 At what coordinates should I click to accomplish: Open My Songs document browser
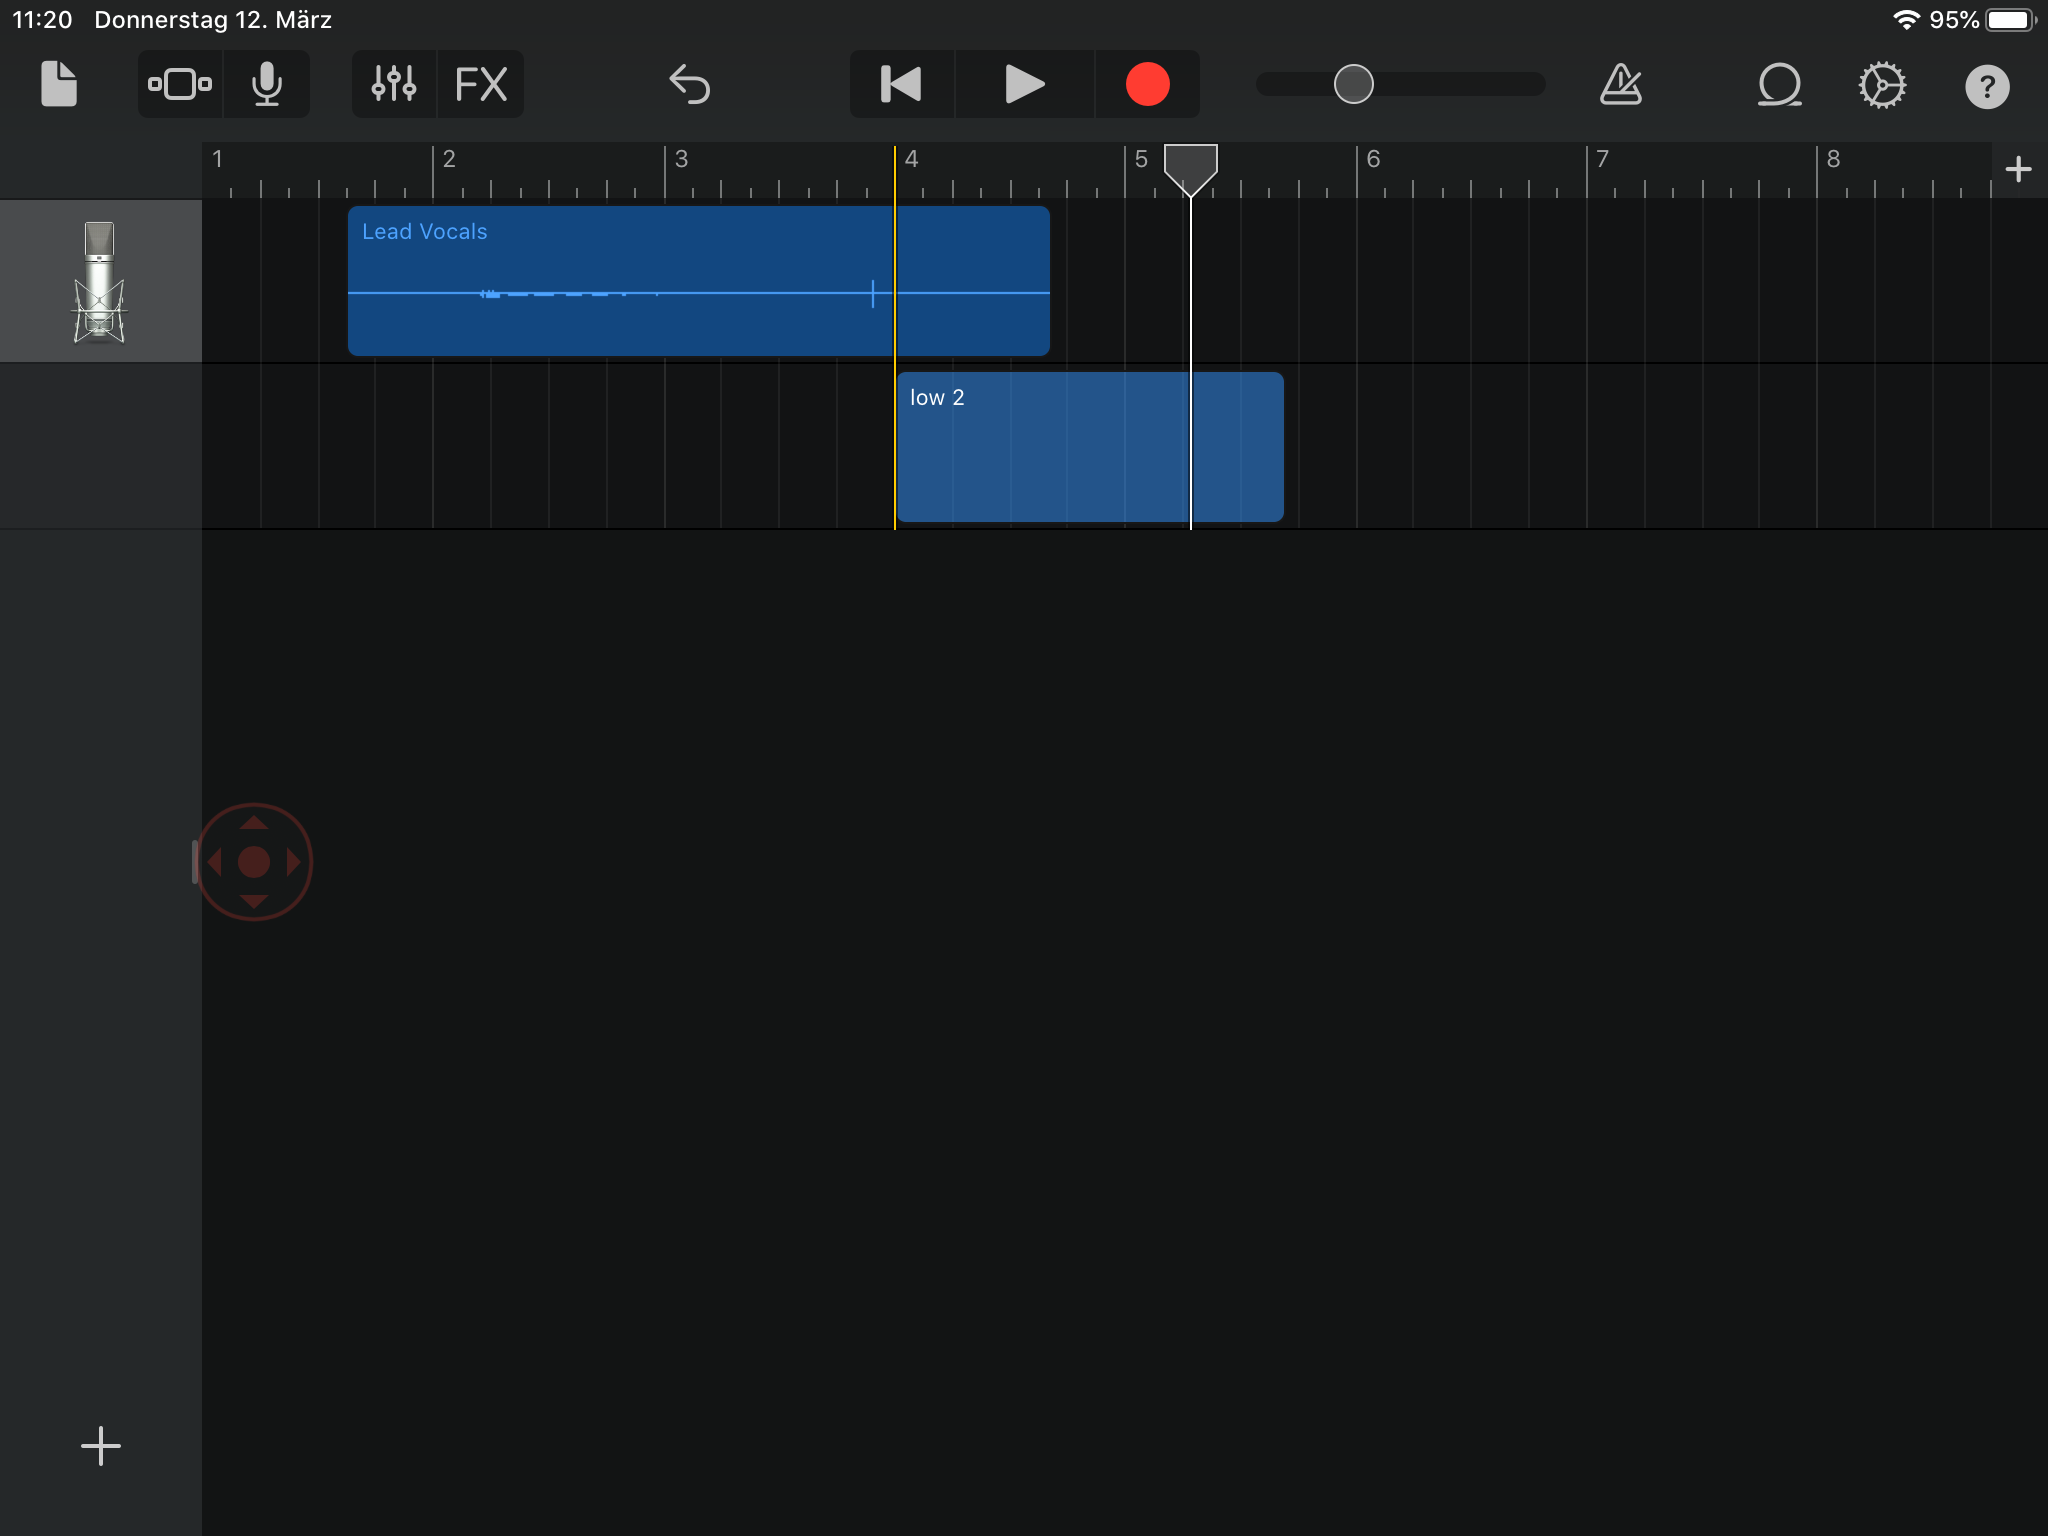click(x=58, y=84)
